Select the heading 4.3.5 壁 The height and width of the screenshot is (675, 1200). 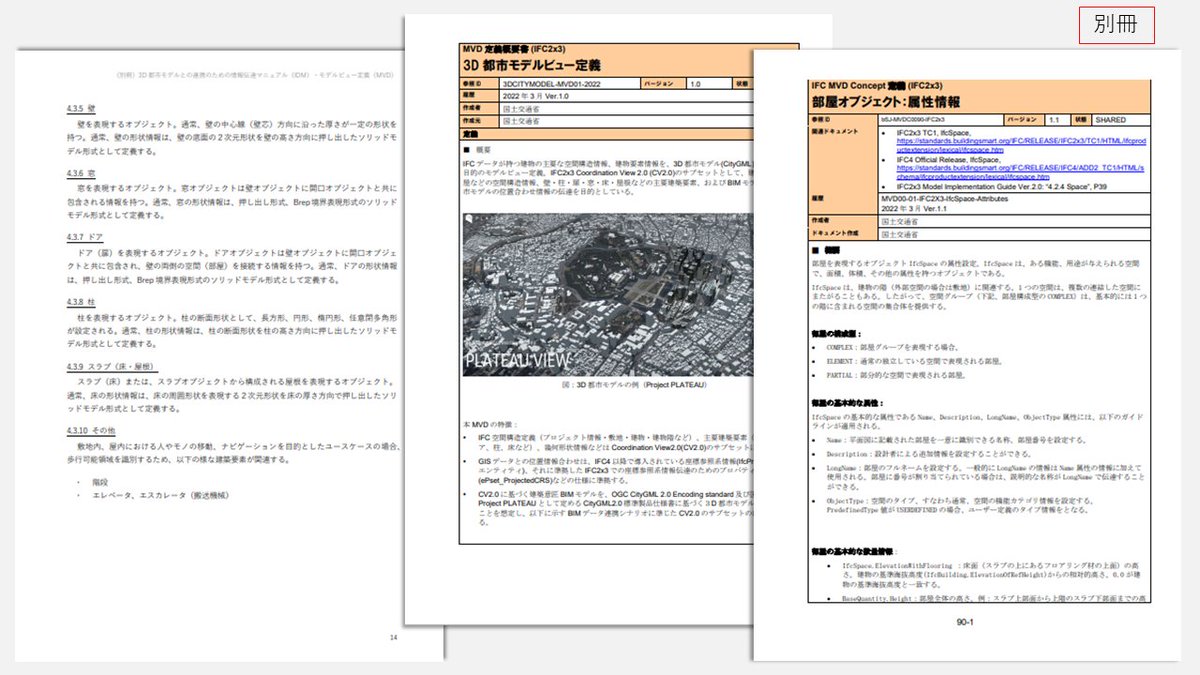click(x=80, y=108)
